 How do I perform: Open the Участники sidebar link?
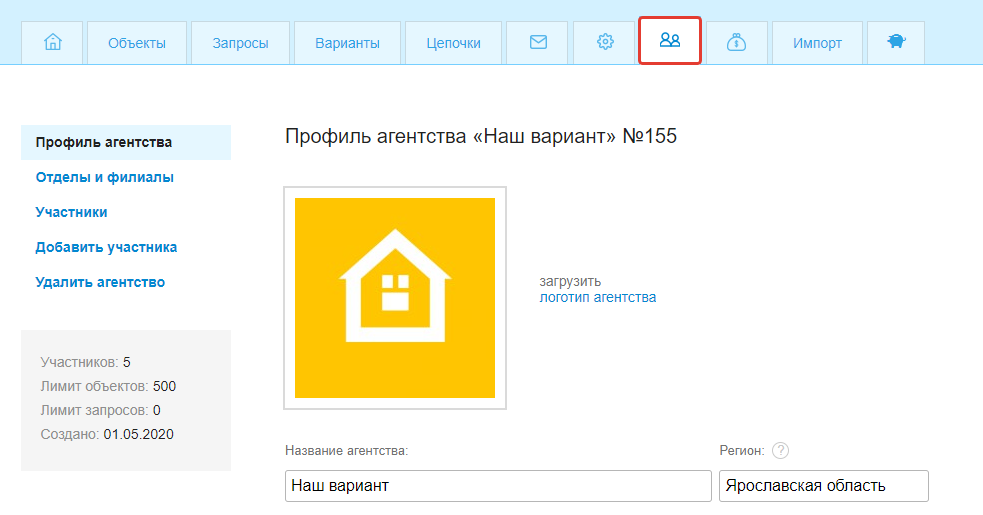72,212
